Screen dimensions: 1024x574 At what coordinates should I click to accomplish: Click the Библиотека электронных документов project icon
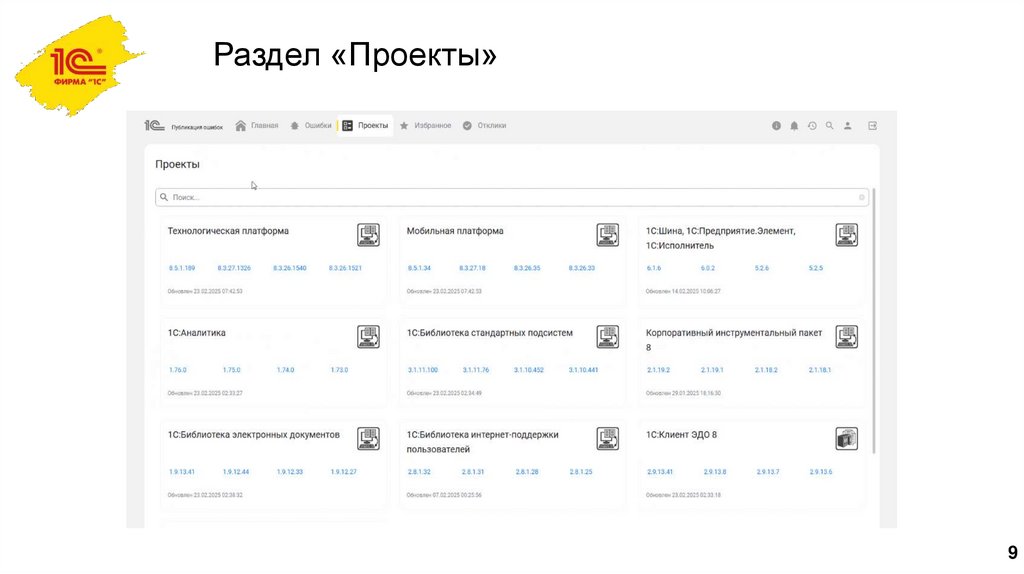pyautogui.click(x=368, y=439)
